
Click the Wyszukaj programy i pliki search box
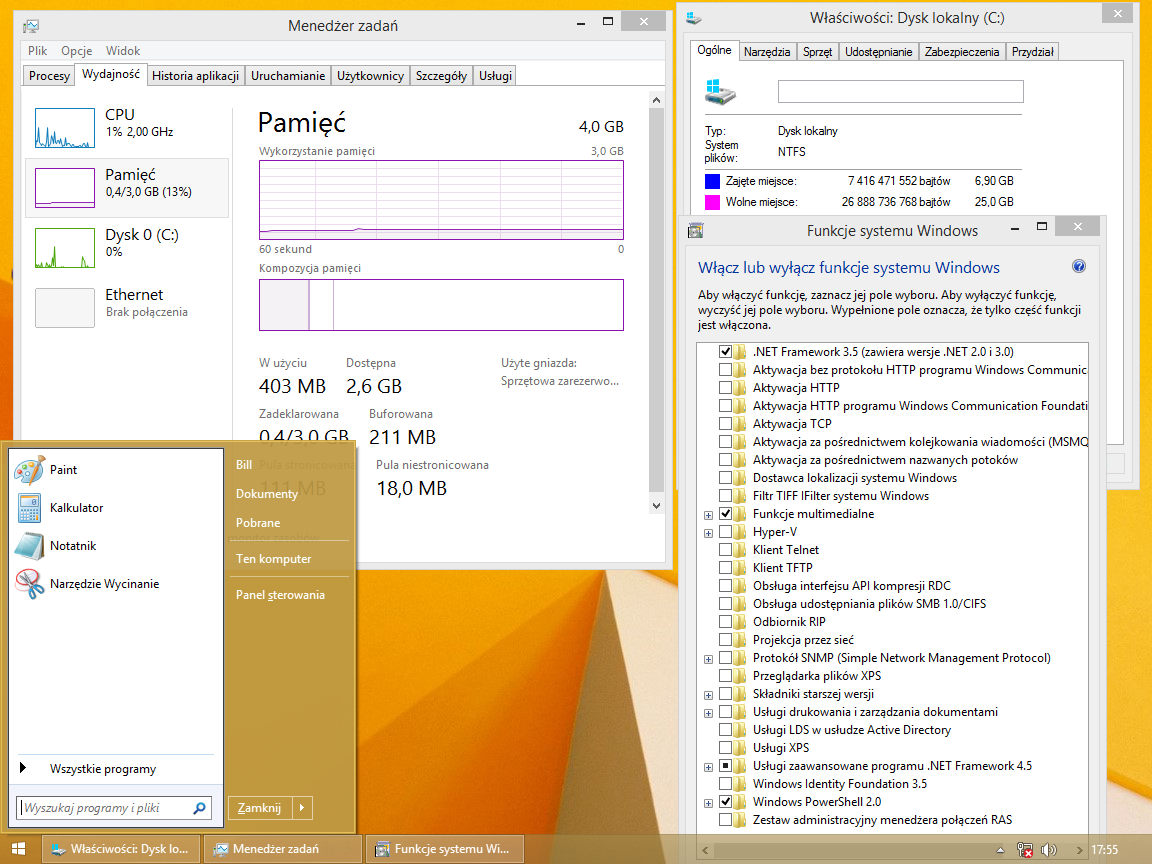pos(105,808)
